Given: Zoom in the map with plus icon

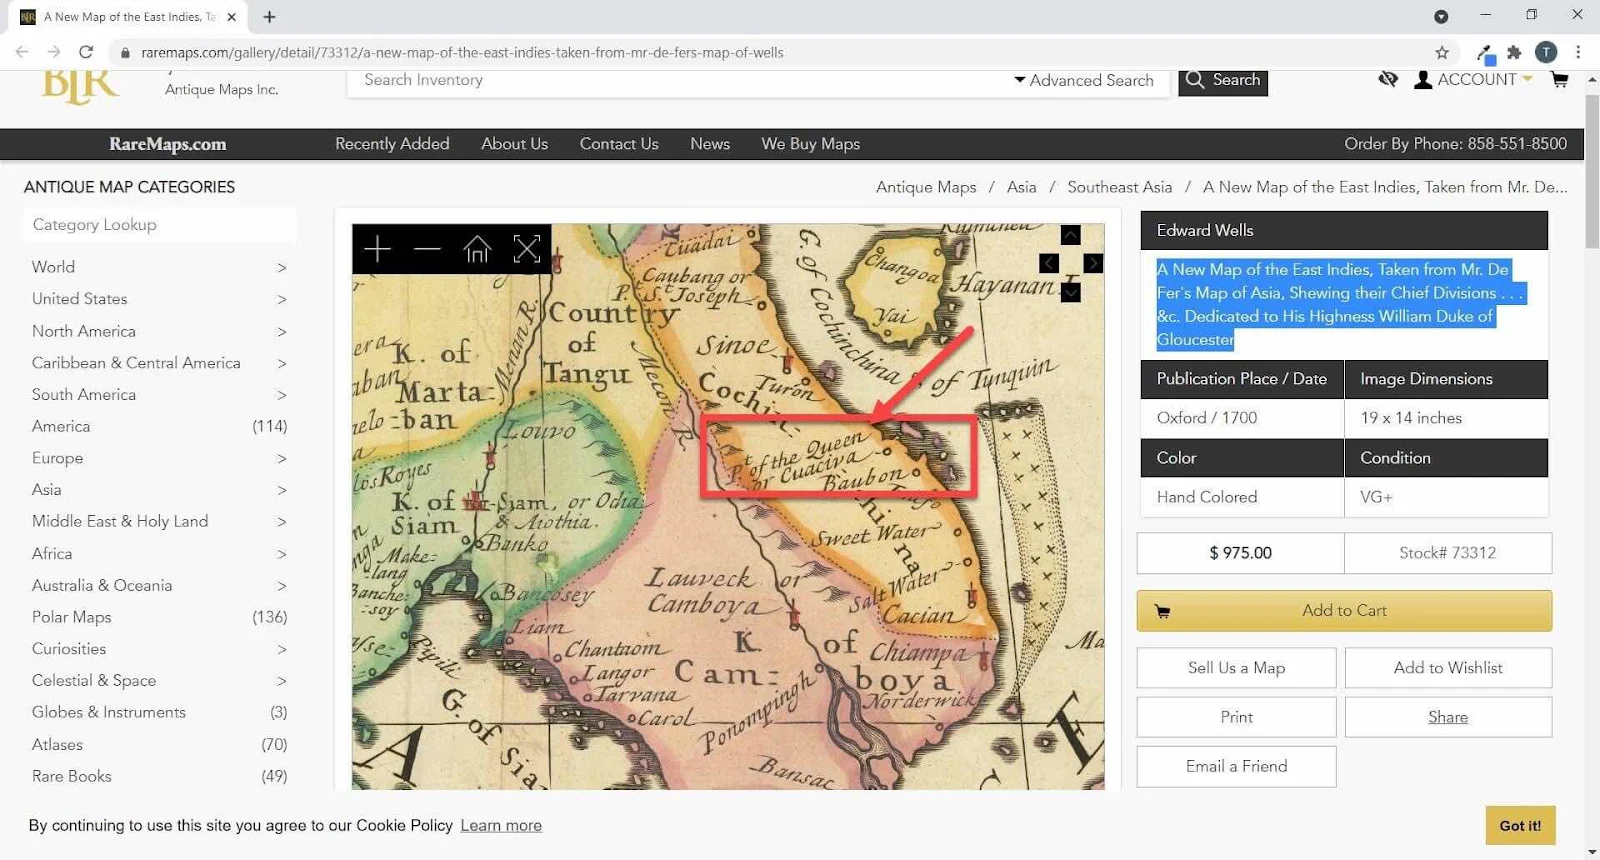Looking at the screenshot, I should pyautogui.click(x=377, y=249).
